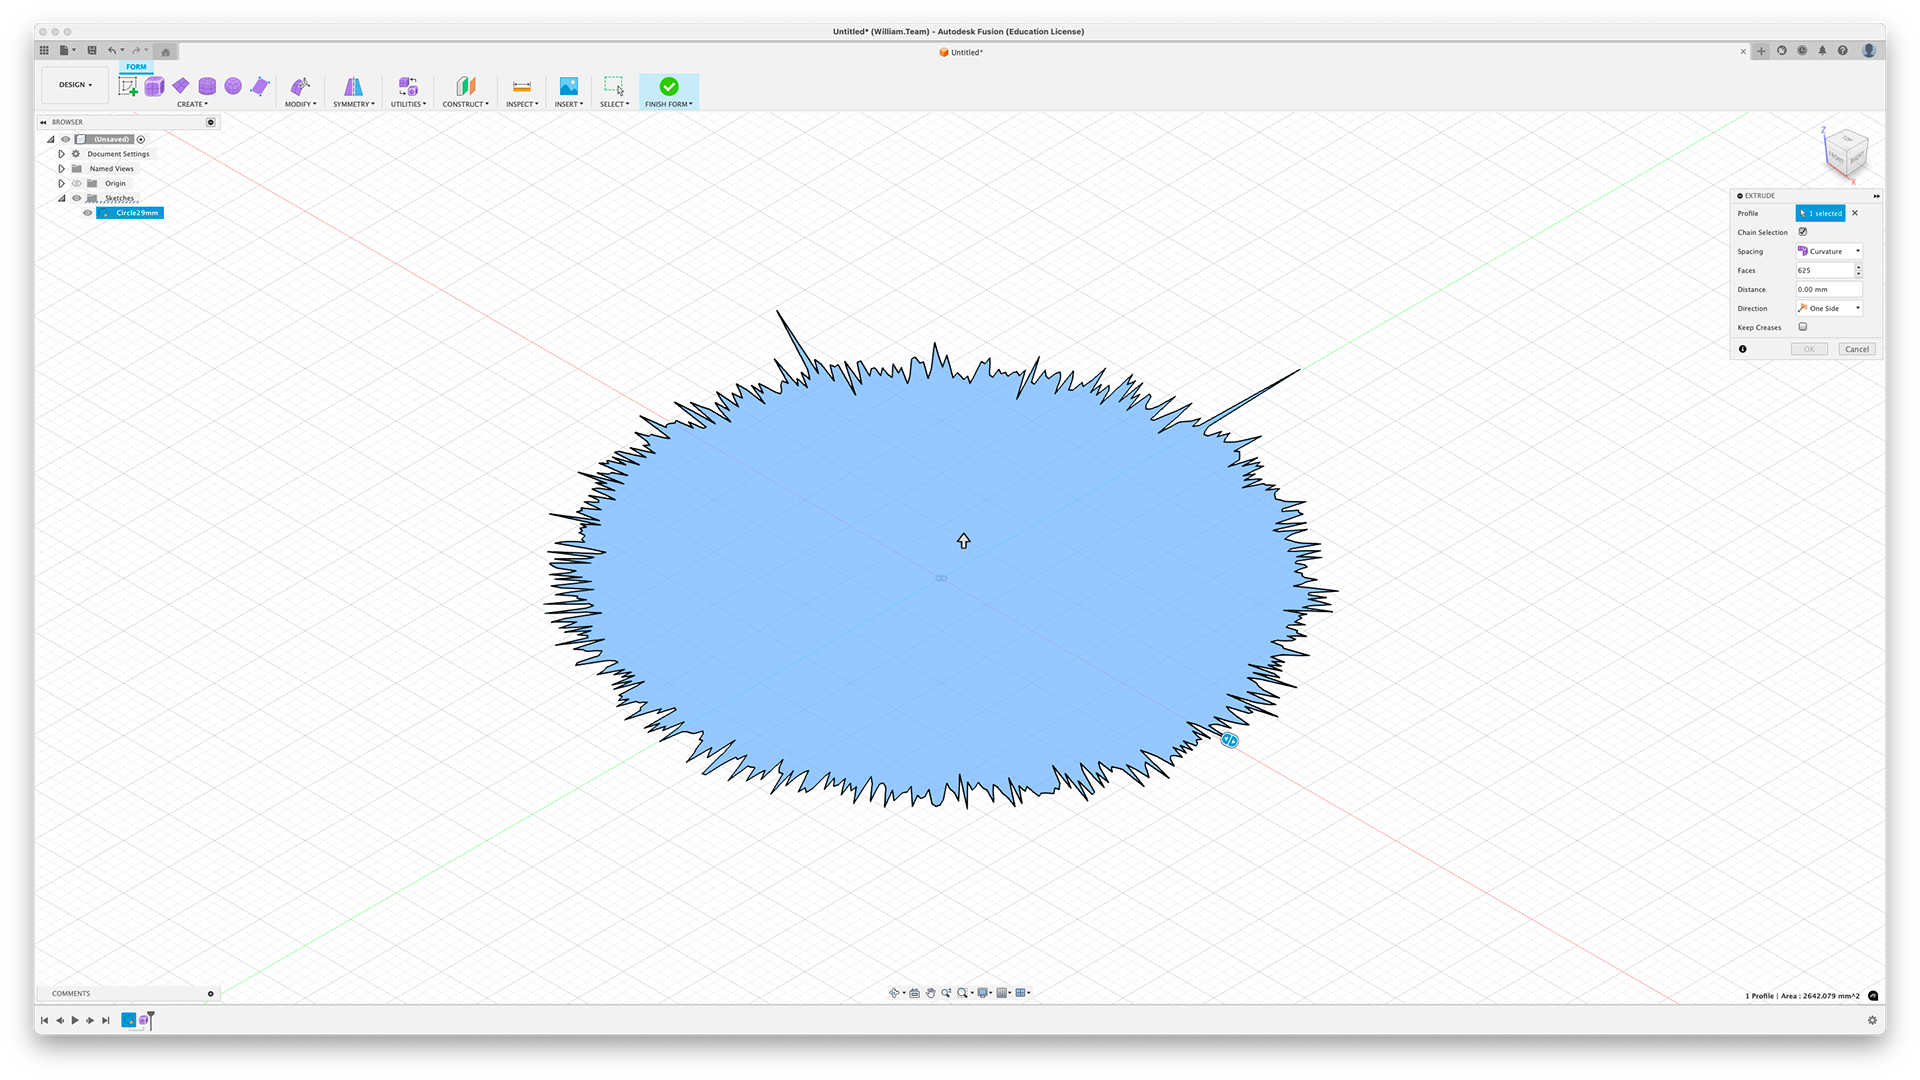Open the user profile avatar
The image size is (1920, 1080).
(x=1869, y=51)
